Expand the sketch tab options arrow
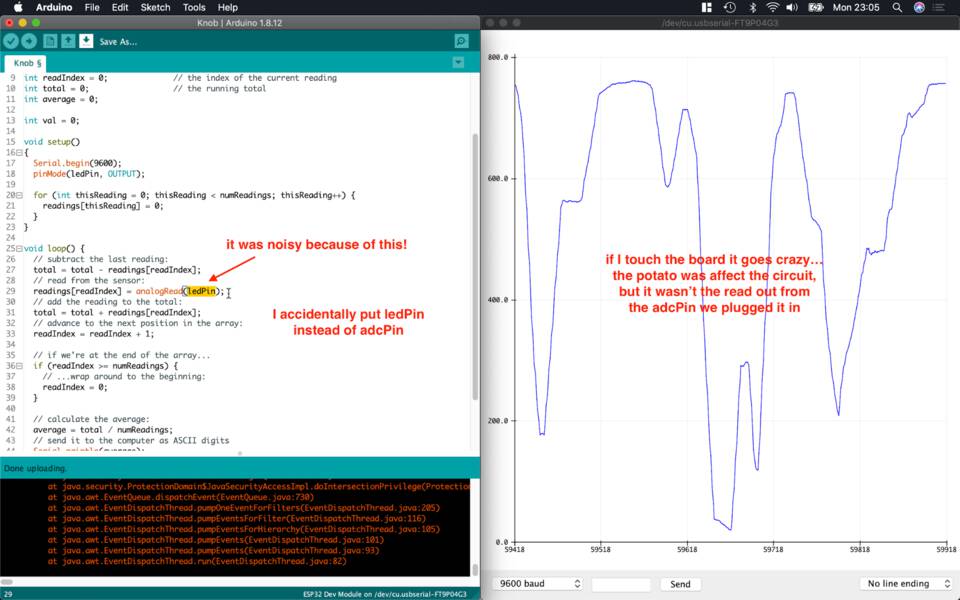The width and height of the screenshot is (960, 600). point(458,62)
